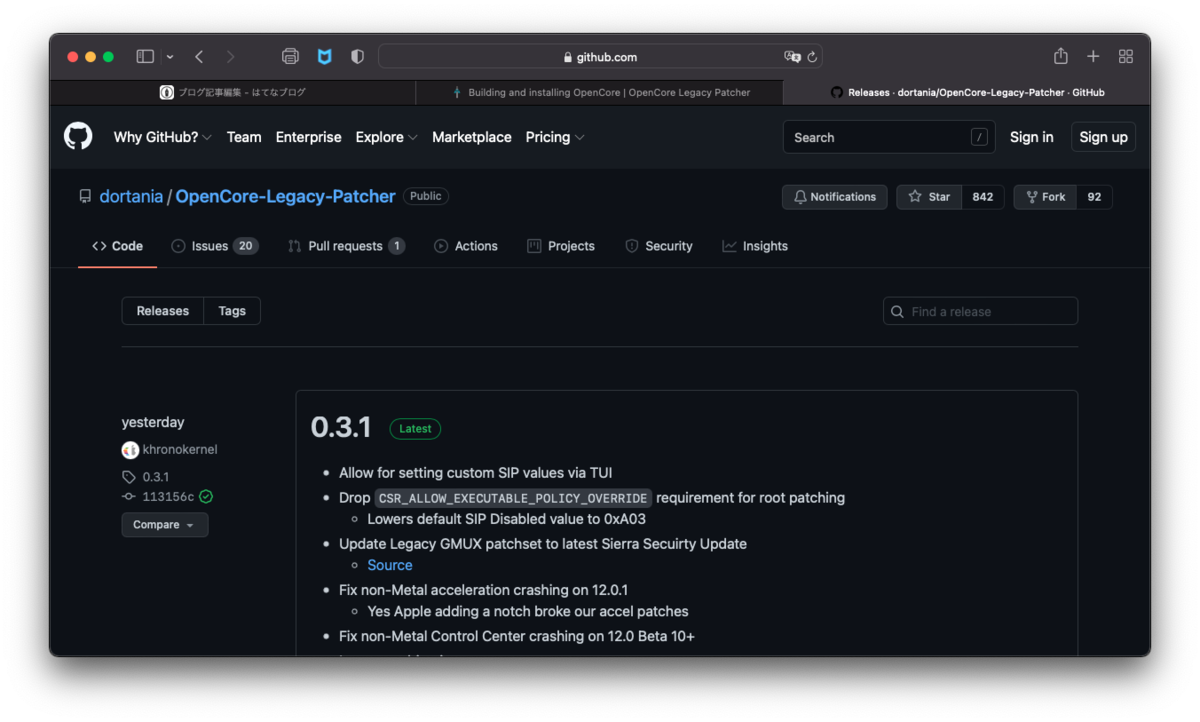Viewport: 1200px width, 722px height.
Task: Click the Find a release field
Action: coord(980,311)
